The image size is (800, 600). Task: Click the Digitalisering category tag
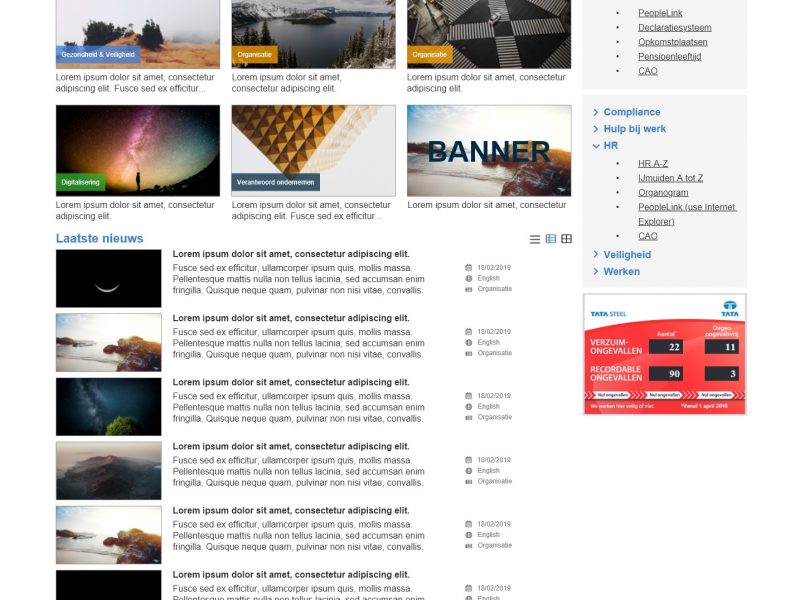tap(80, 182)
